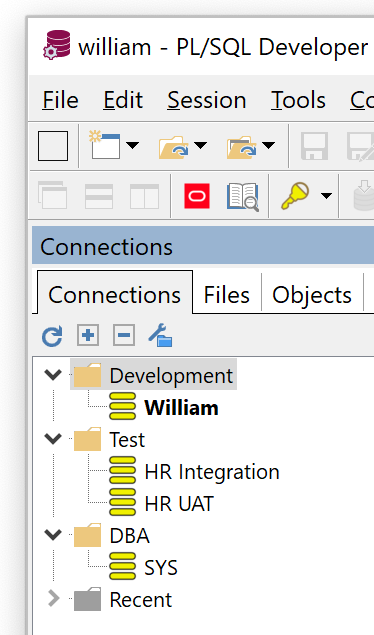Select the William connection
This screenshot has height=635, width=374.
coord(181,407)
